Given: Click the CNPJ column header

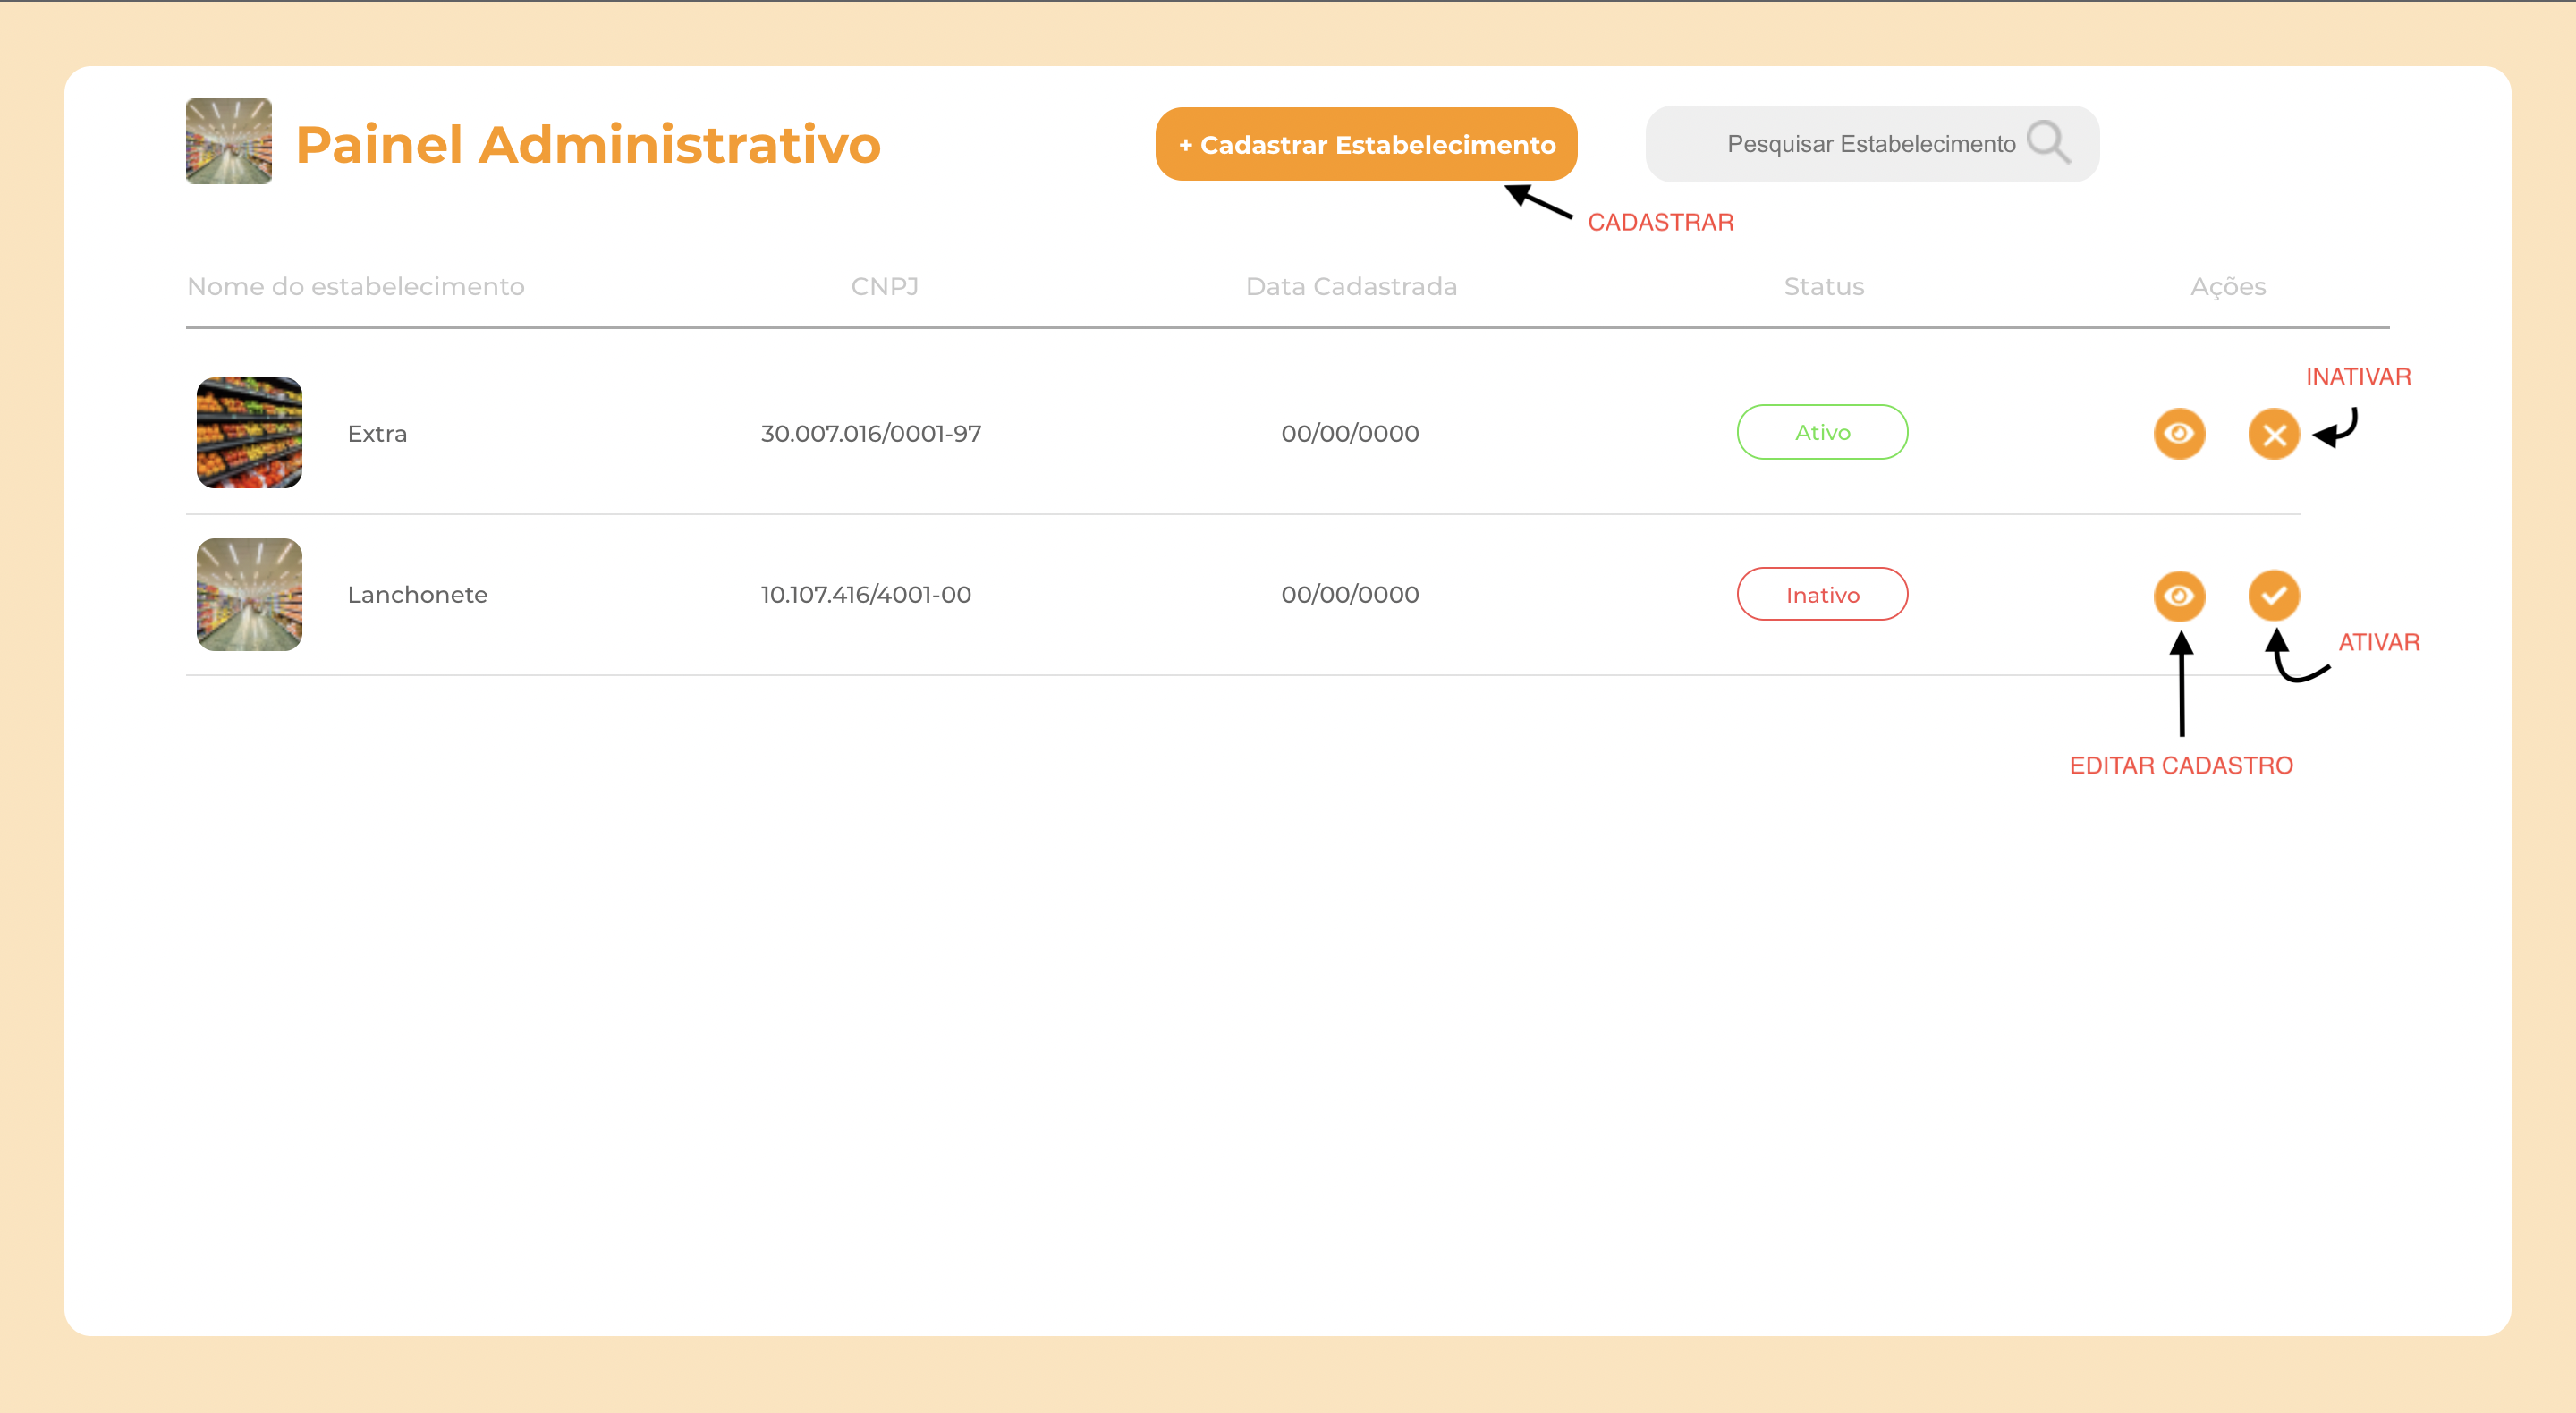Looking at the screenshot, I should click(885, 287).
